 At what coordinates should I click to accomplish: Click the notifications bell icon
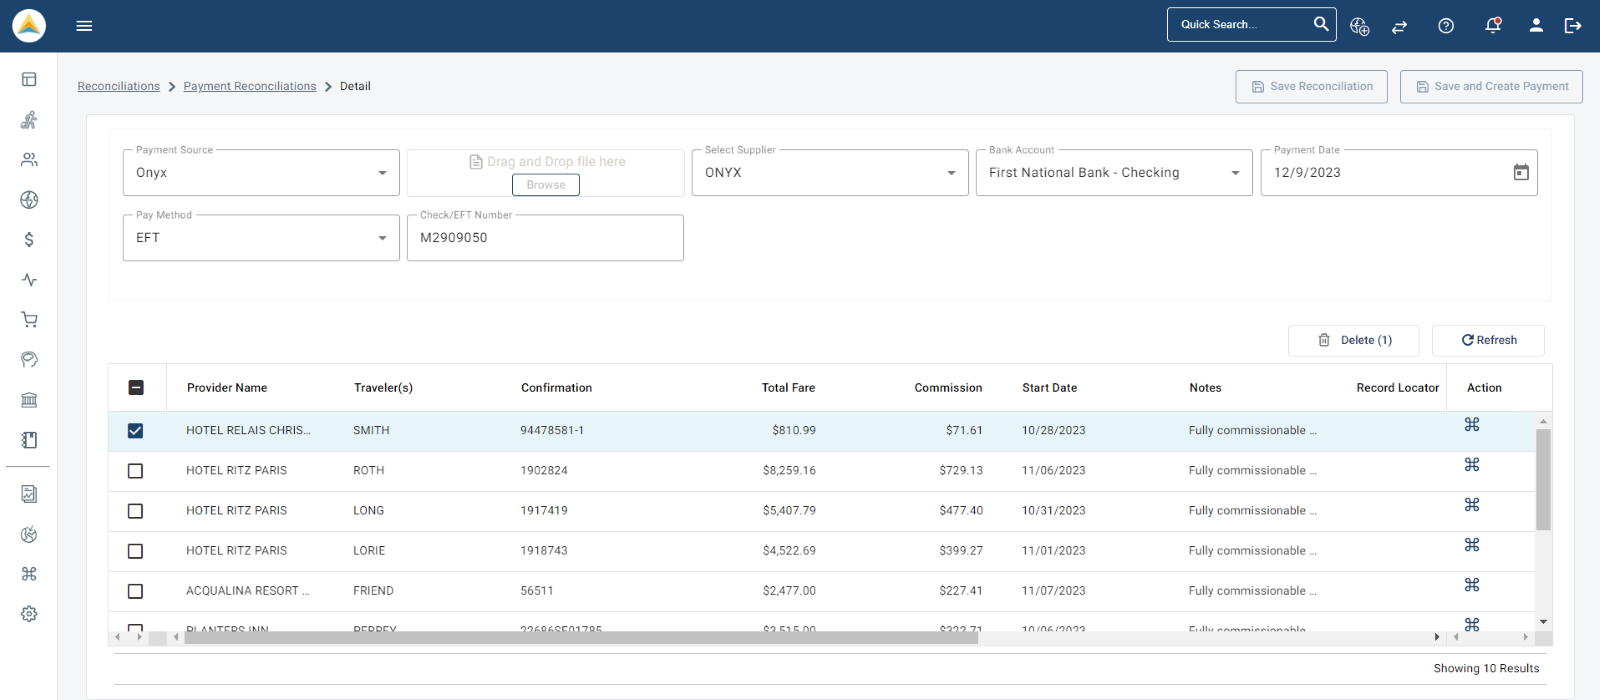(x=1493, y=26)
